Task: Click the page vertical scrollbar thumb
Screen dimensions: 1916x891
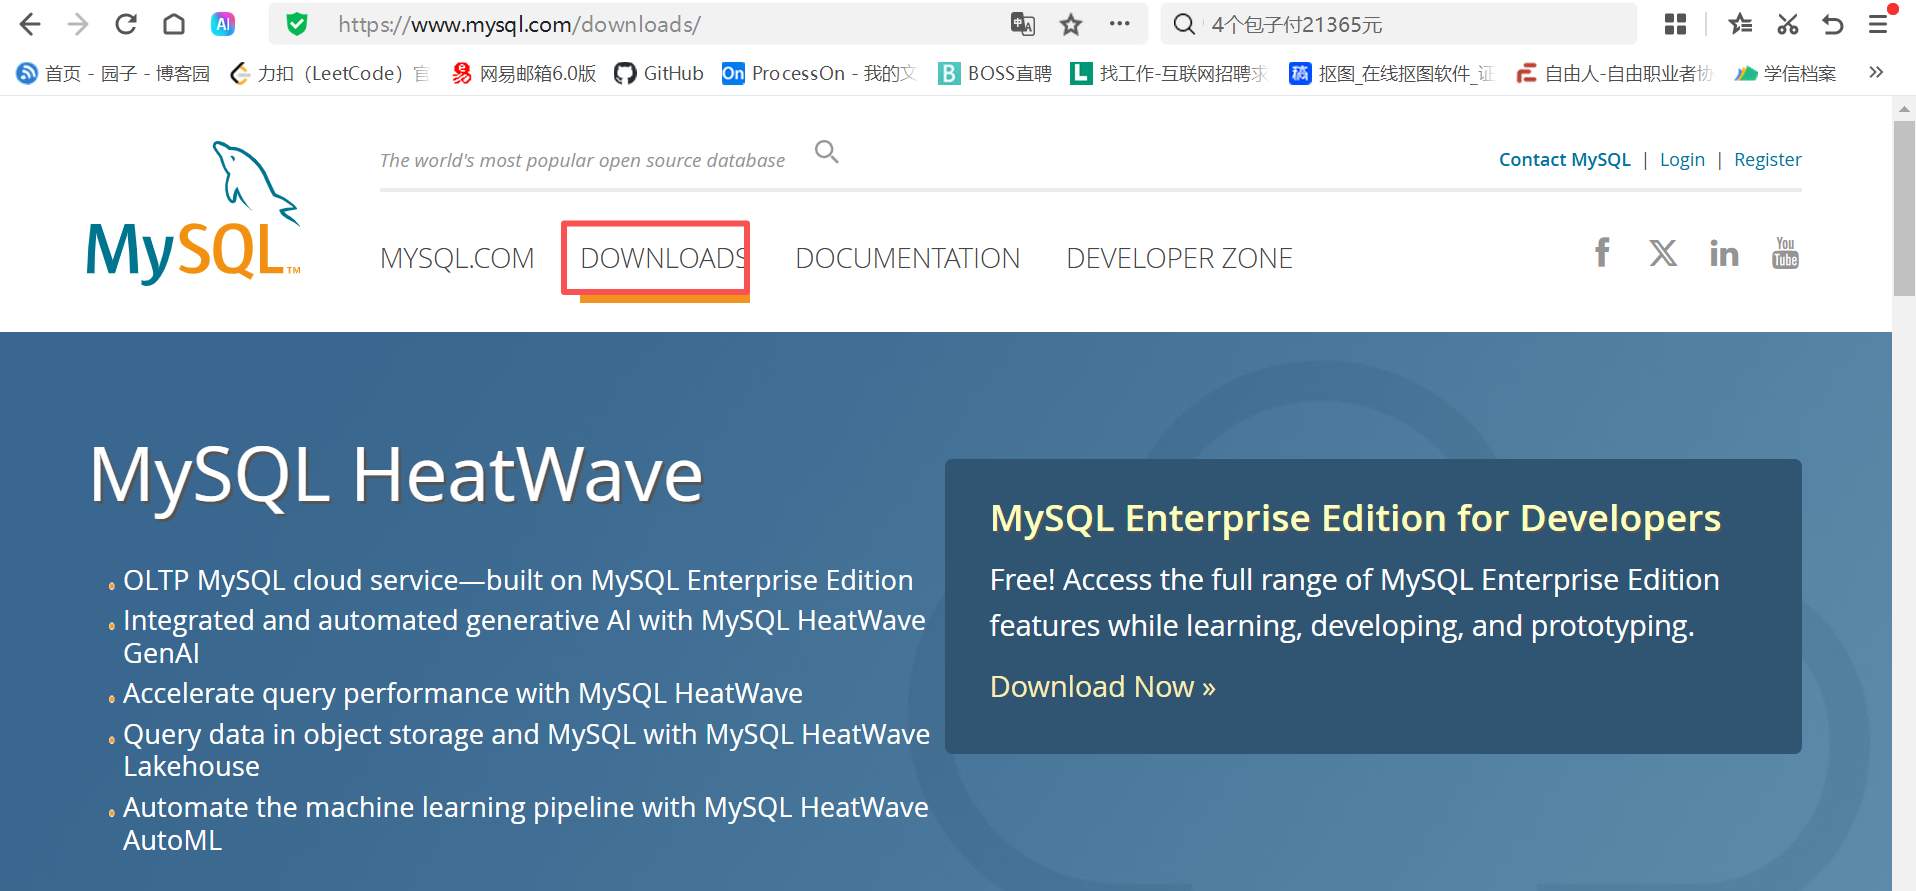Action: click(1904, 208)
